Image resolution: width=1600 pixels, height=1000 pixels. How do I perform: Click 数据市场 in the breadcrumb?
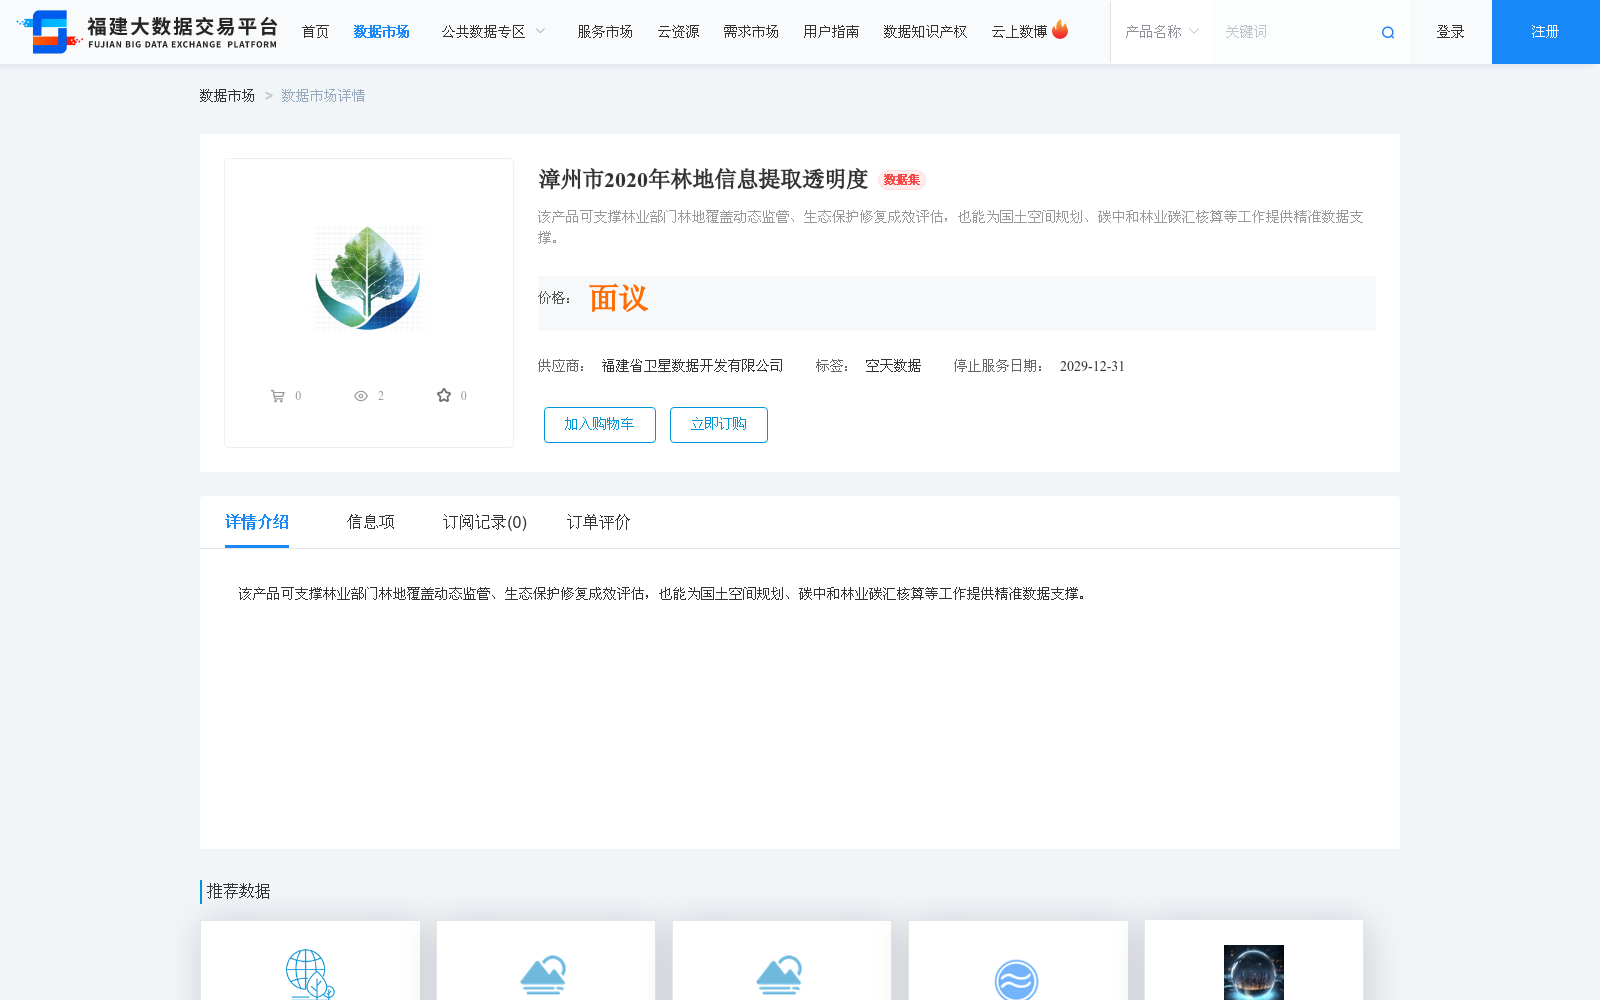pos(227,96)
